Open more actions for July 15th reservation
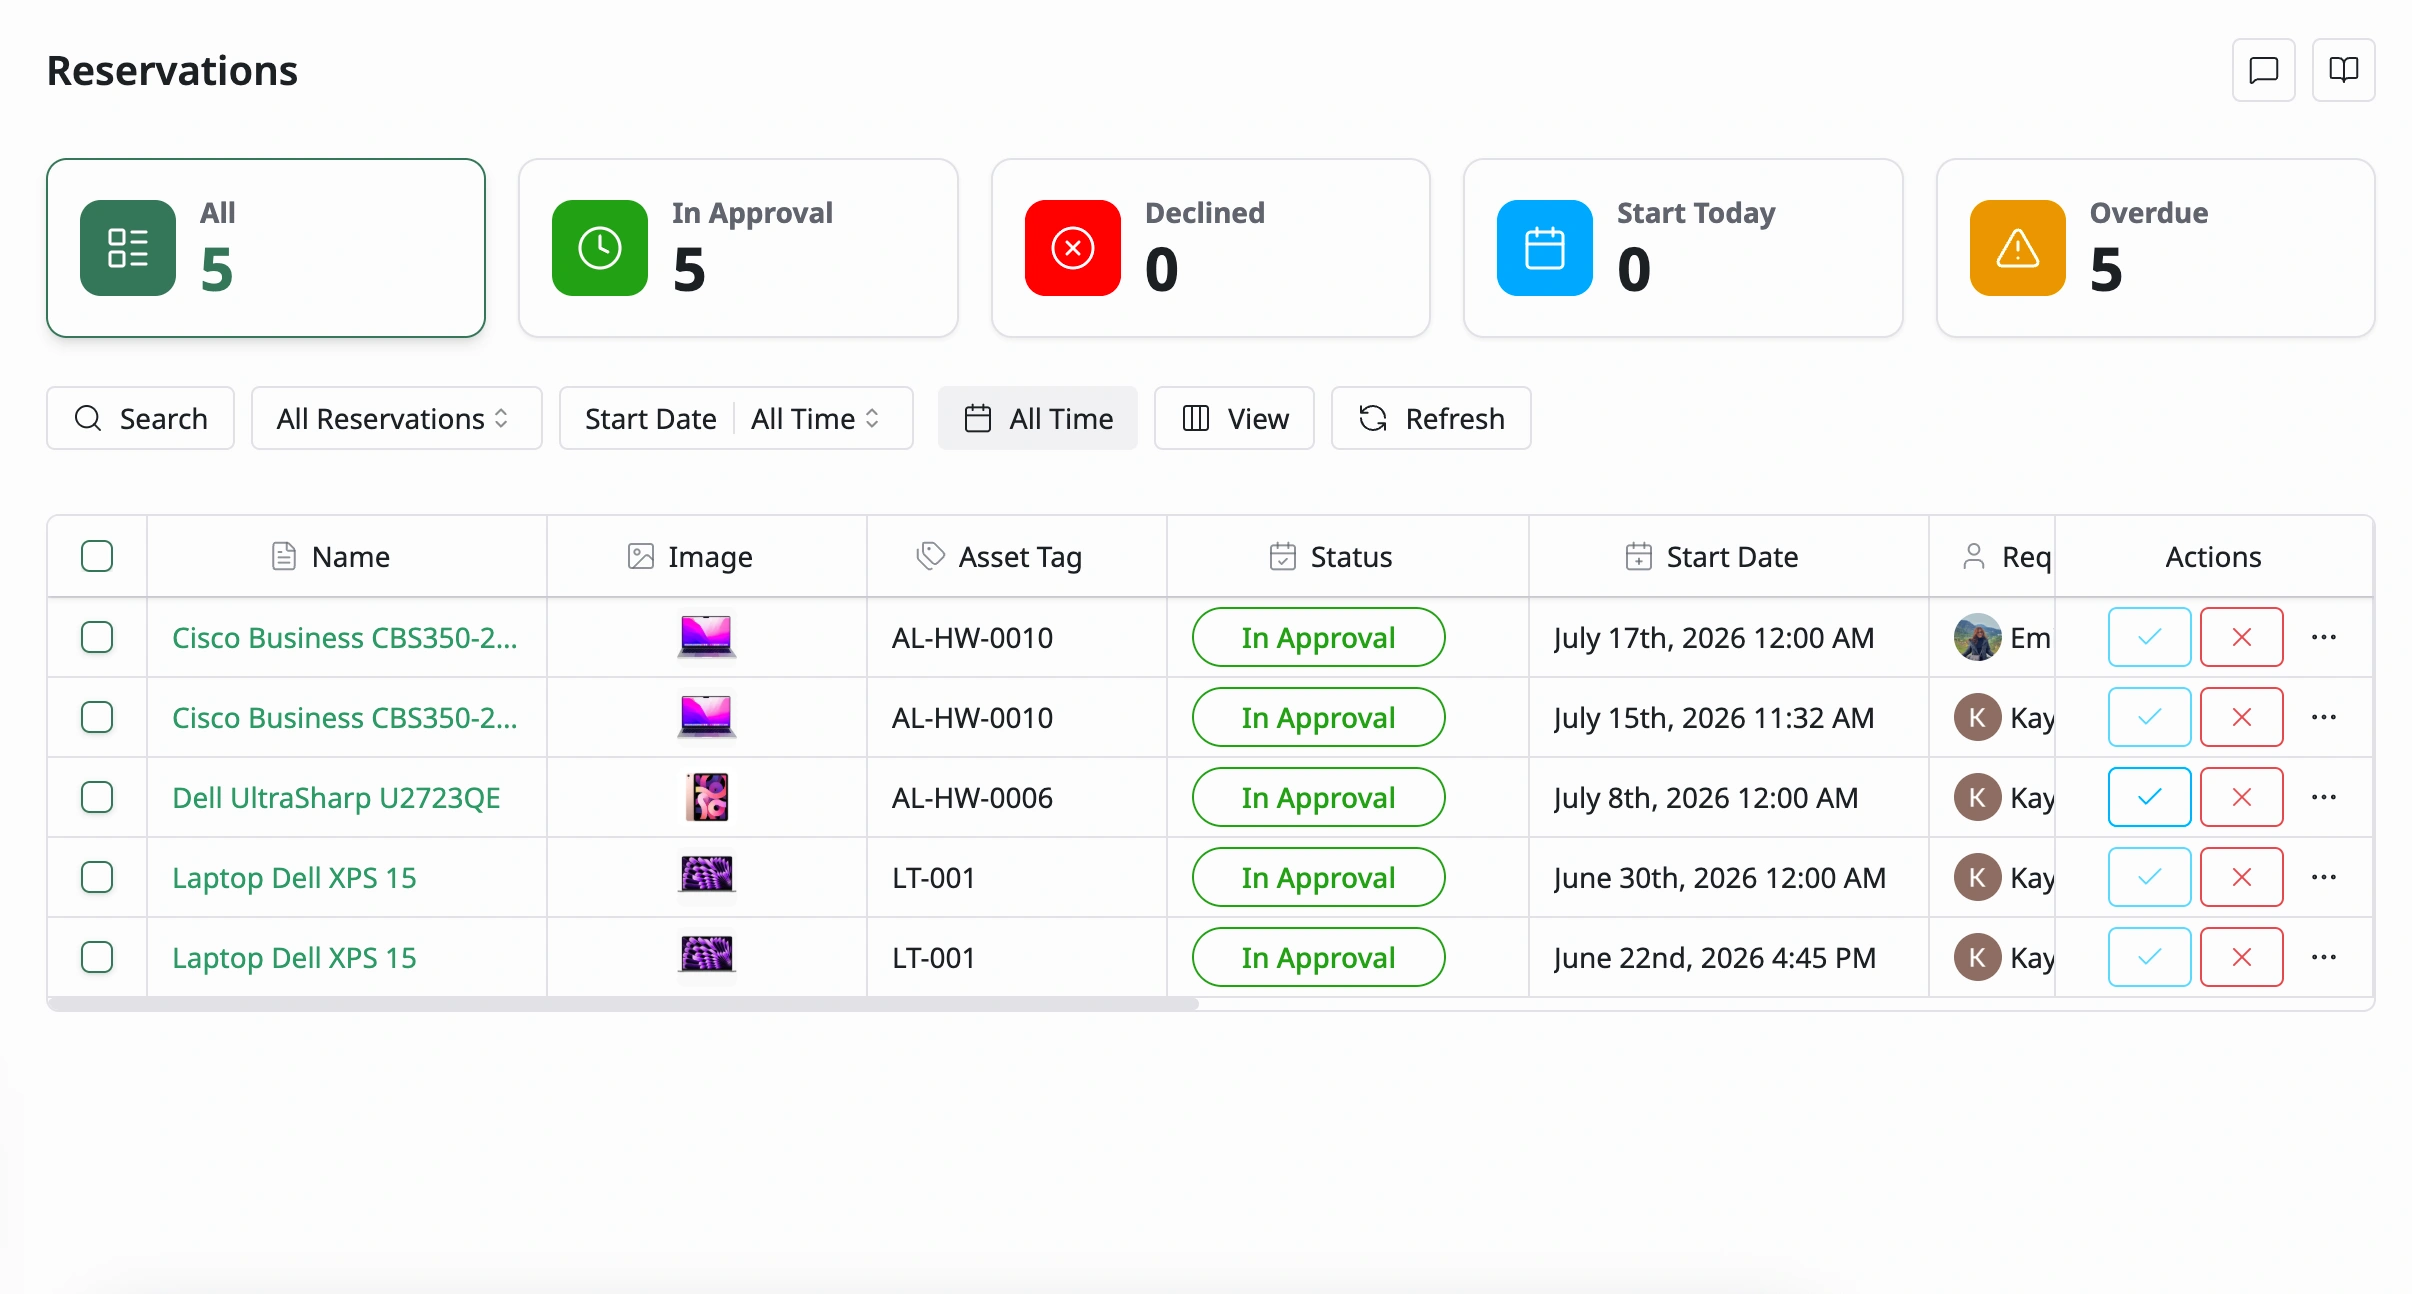Image resolution: width=2412 pixels, height=1294 pixels. click(2324, 717)
